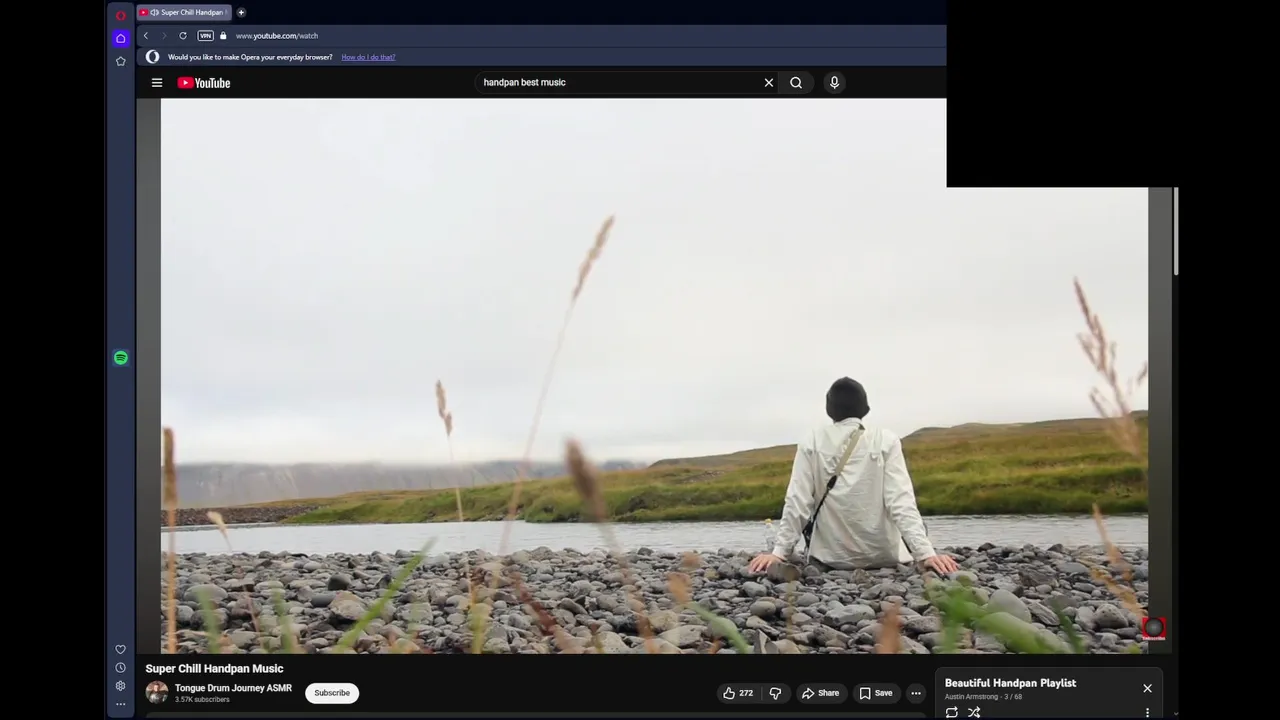Toggle shuffle playlist icon
Image resolution: width=1280 pixels, height=720 pixels.
(974, 713)
